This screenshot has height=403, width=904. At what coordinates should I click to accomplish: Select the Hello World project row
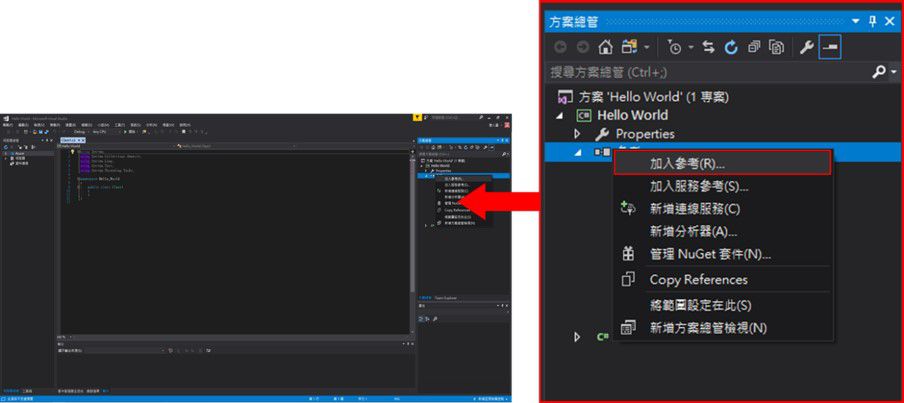tap(722, 115)
